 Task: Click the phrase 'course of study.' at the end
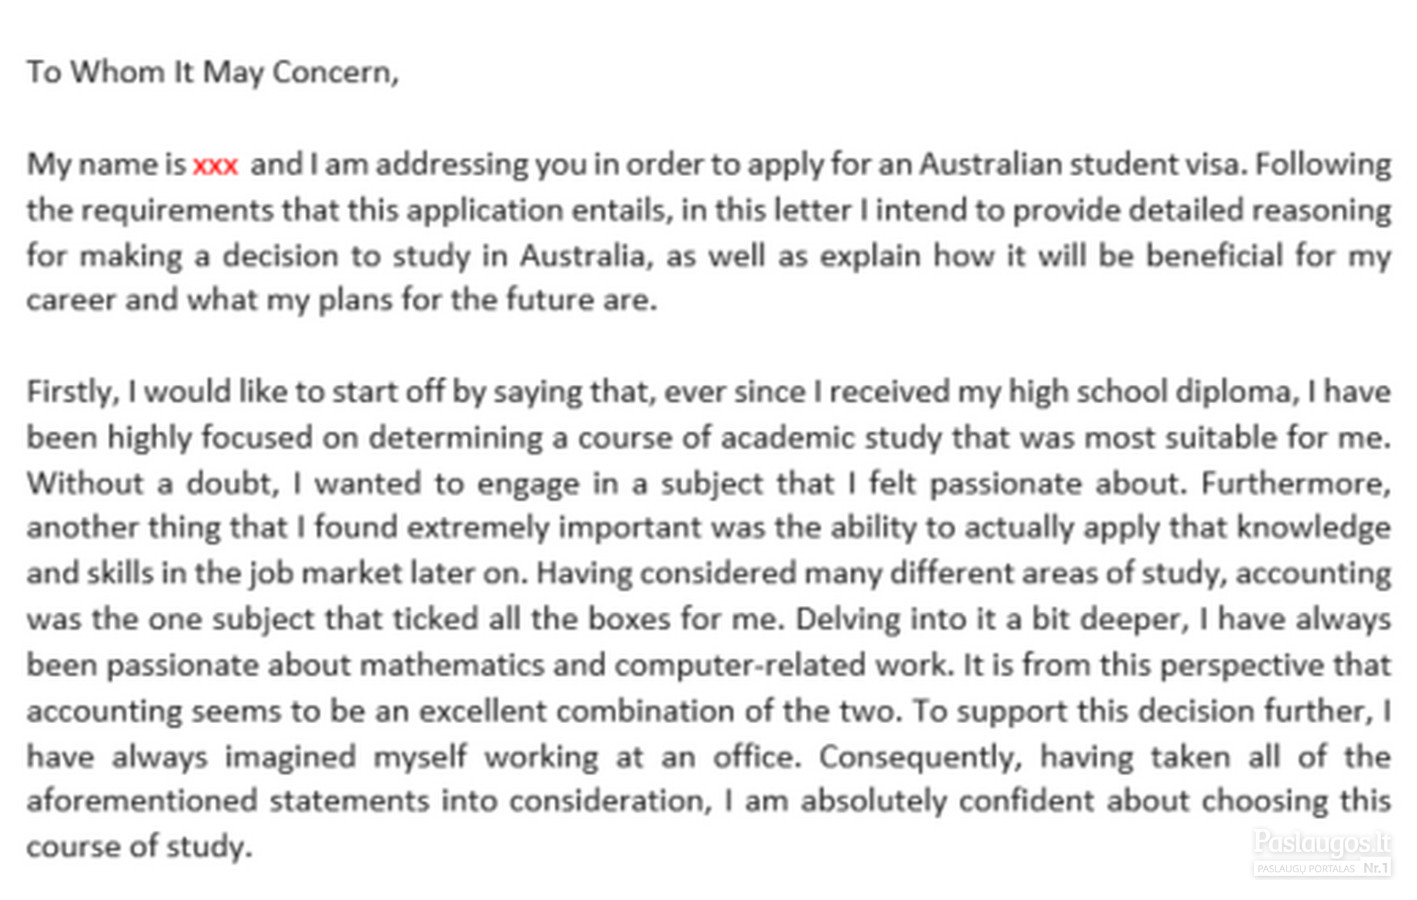point(139,847)
